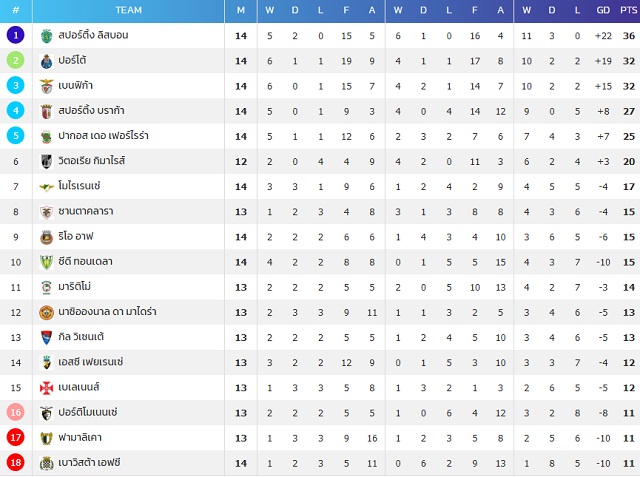Click the Vitoria Guimaraes crest in row 6
This screenshot has width=640, height=477.
click(x=47, y=162)
